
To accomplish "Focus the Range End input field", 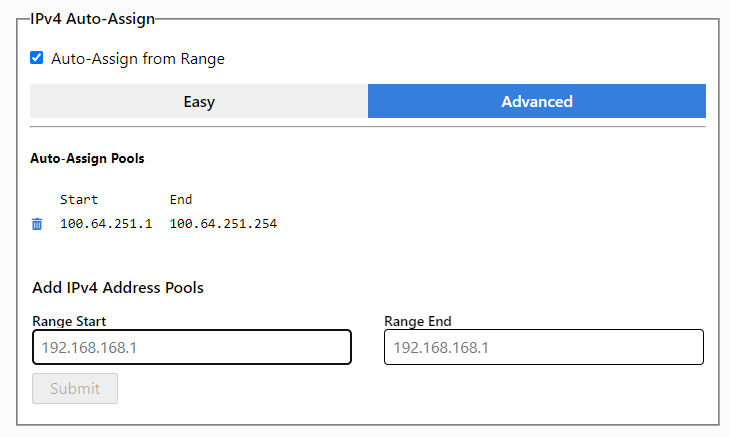I will [543, 347].
